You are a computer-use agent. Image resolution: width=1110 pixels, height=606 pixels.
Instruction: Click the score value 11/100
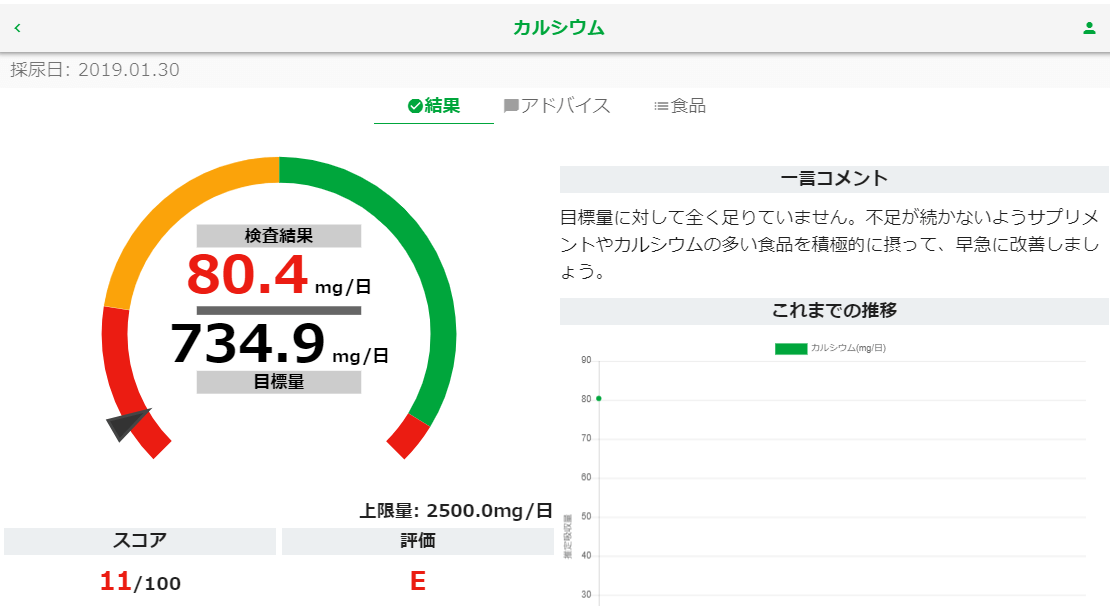coord(139,581)
